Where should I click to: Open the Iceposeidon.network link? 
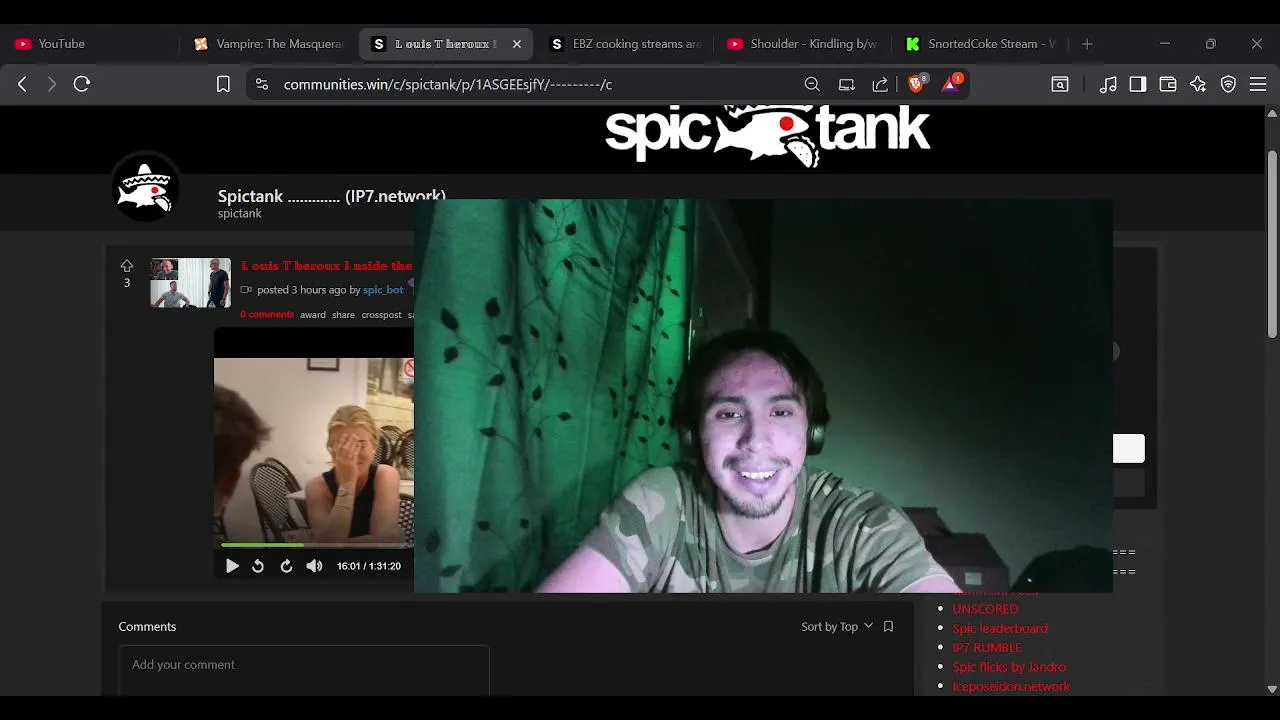(x=1011, y=686)
